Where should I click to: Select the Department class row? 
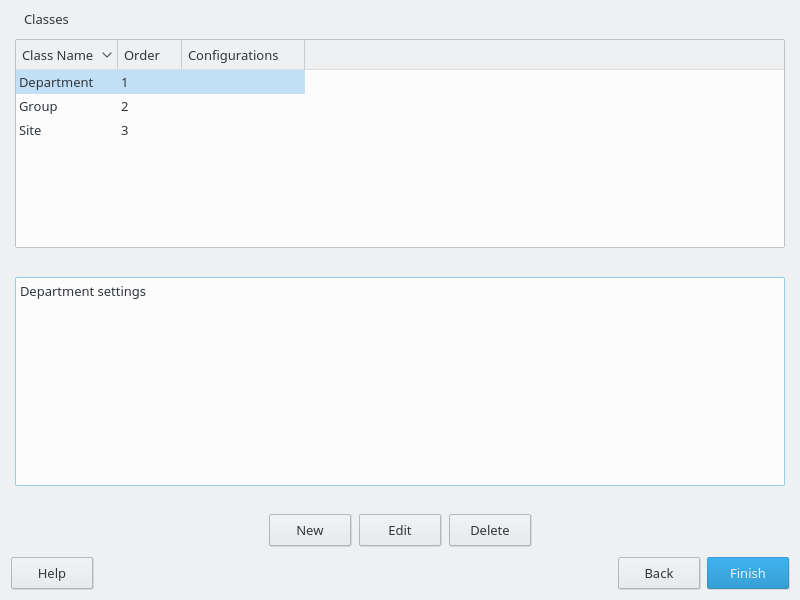[56, 83]
